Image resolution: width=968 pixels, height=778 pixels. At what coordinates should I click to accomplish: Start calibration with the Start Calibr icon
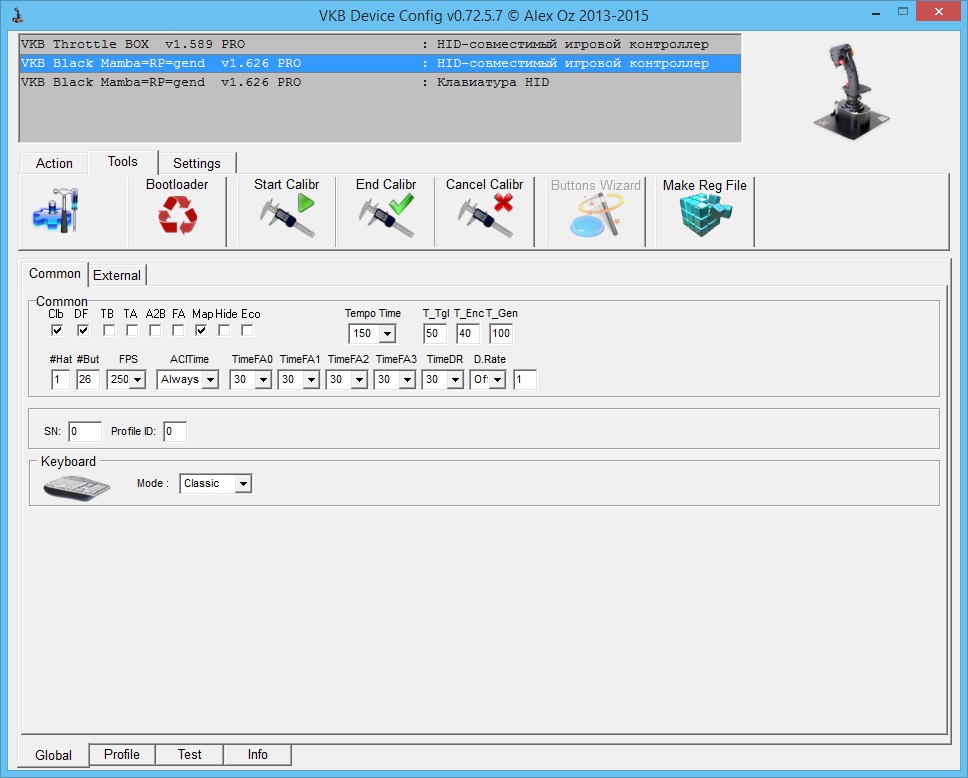click(x=286, y=215)
